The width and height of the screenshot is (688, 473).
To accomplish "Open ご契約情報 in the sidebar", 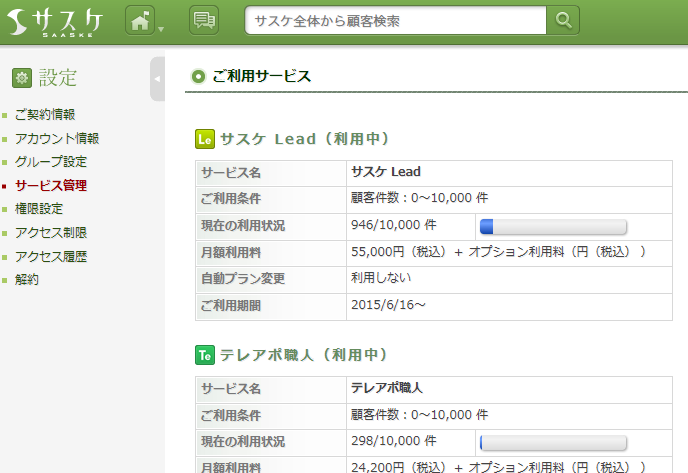I will 45,115.
